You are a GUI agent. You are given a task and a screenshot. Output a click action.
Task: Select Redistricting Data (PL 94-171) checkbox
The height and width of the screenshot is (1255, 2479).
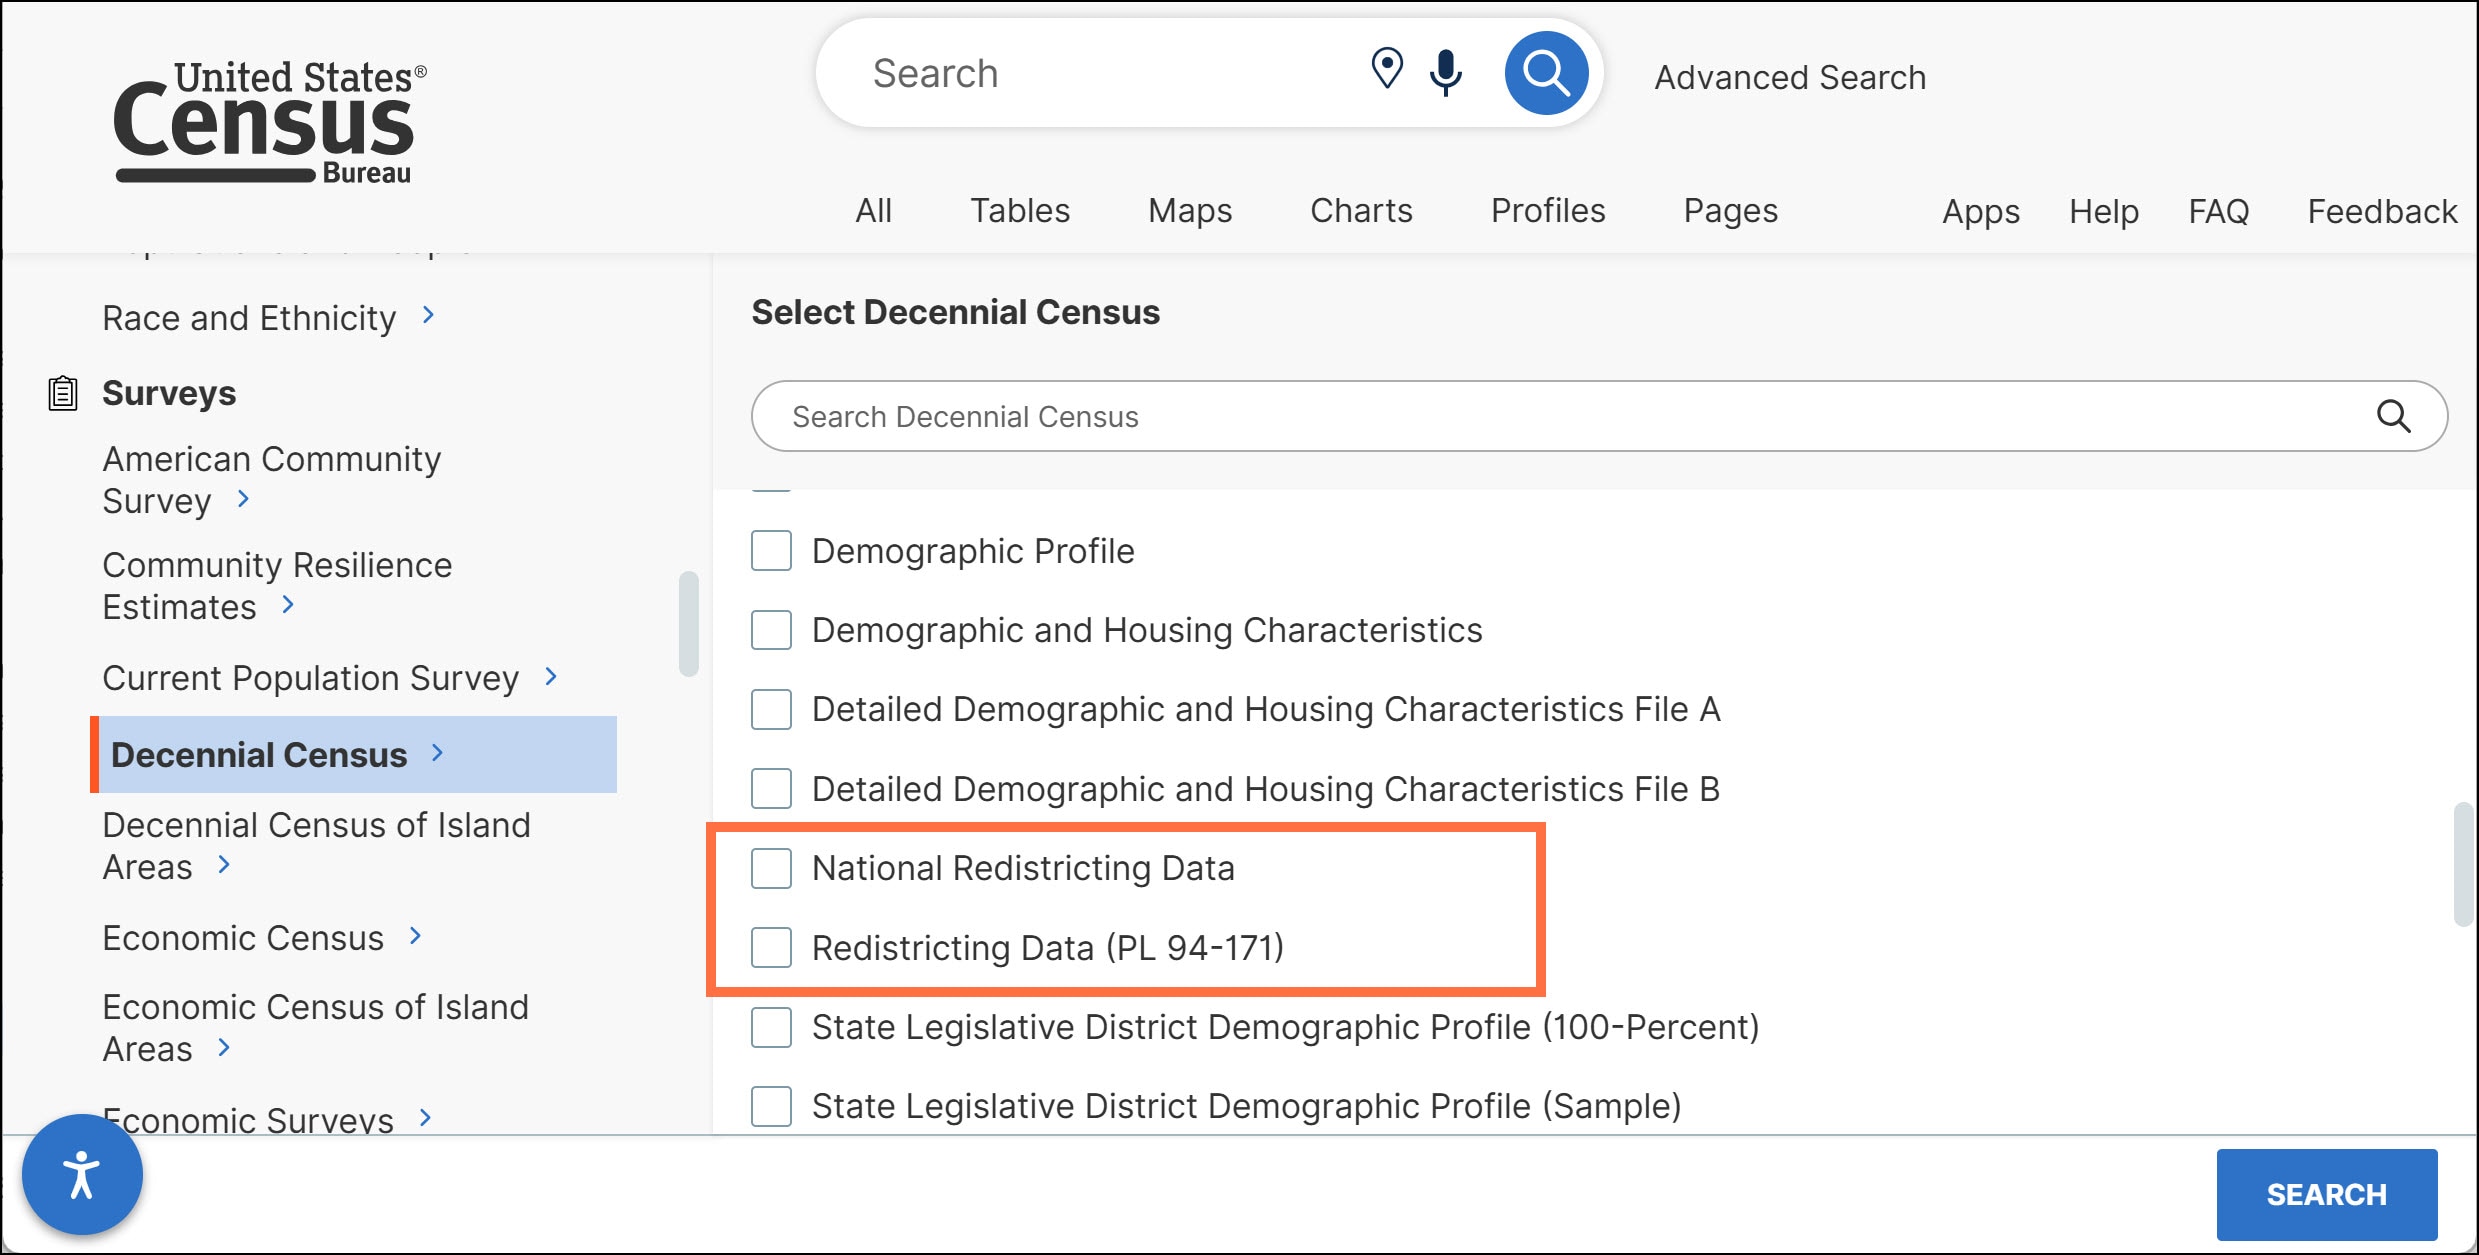pos(771,947)
